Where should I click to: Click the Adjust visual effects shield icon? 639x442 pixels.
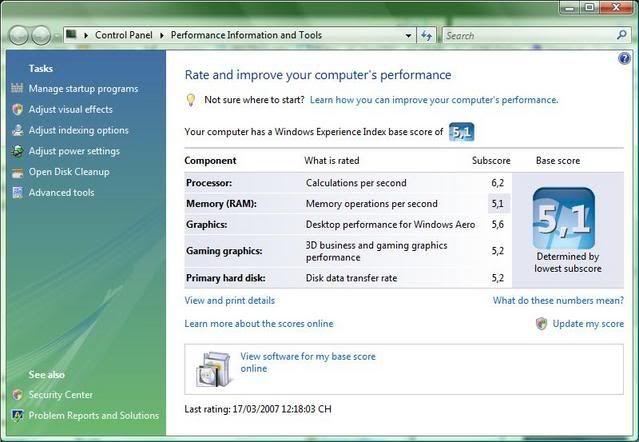click(x=17, y=109)
